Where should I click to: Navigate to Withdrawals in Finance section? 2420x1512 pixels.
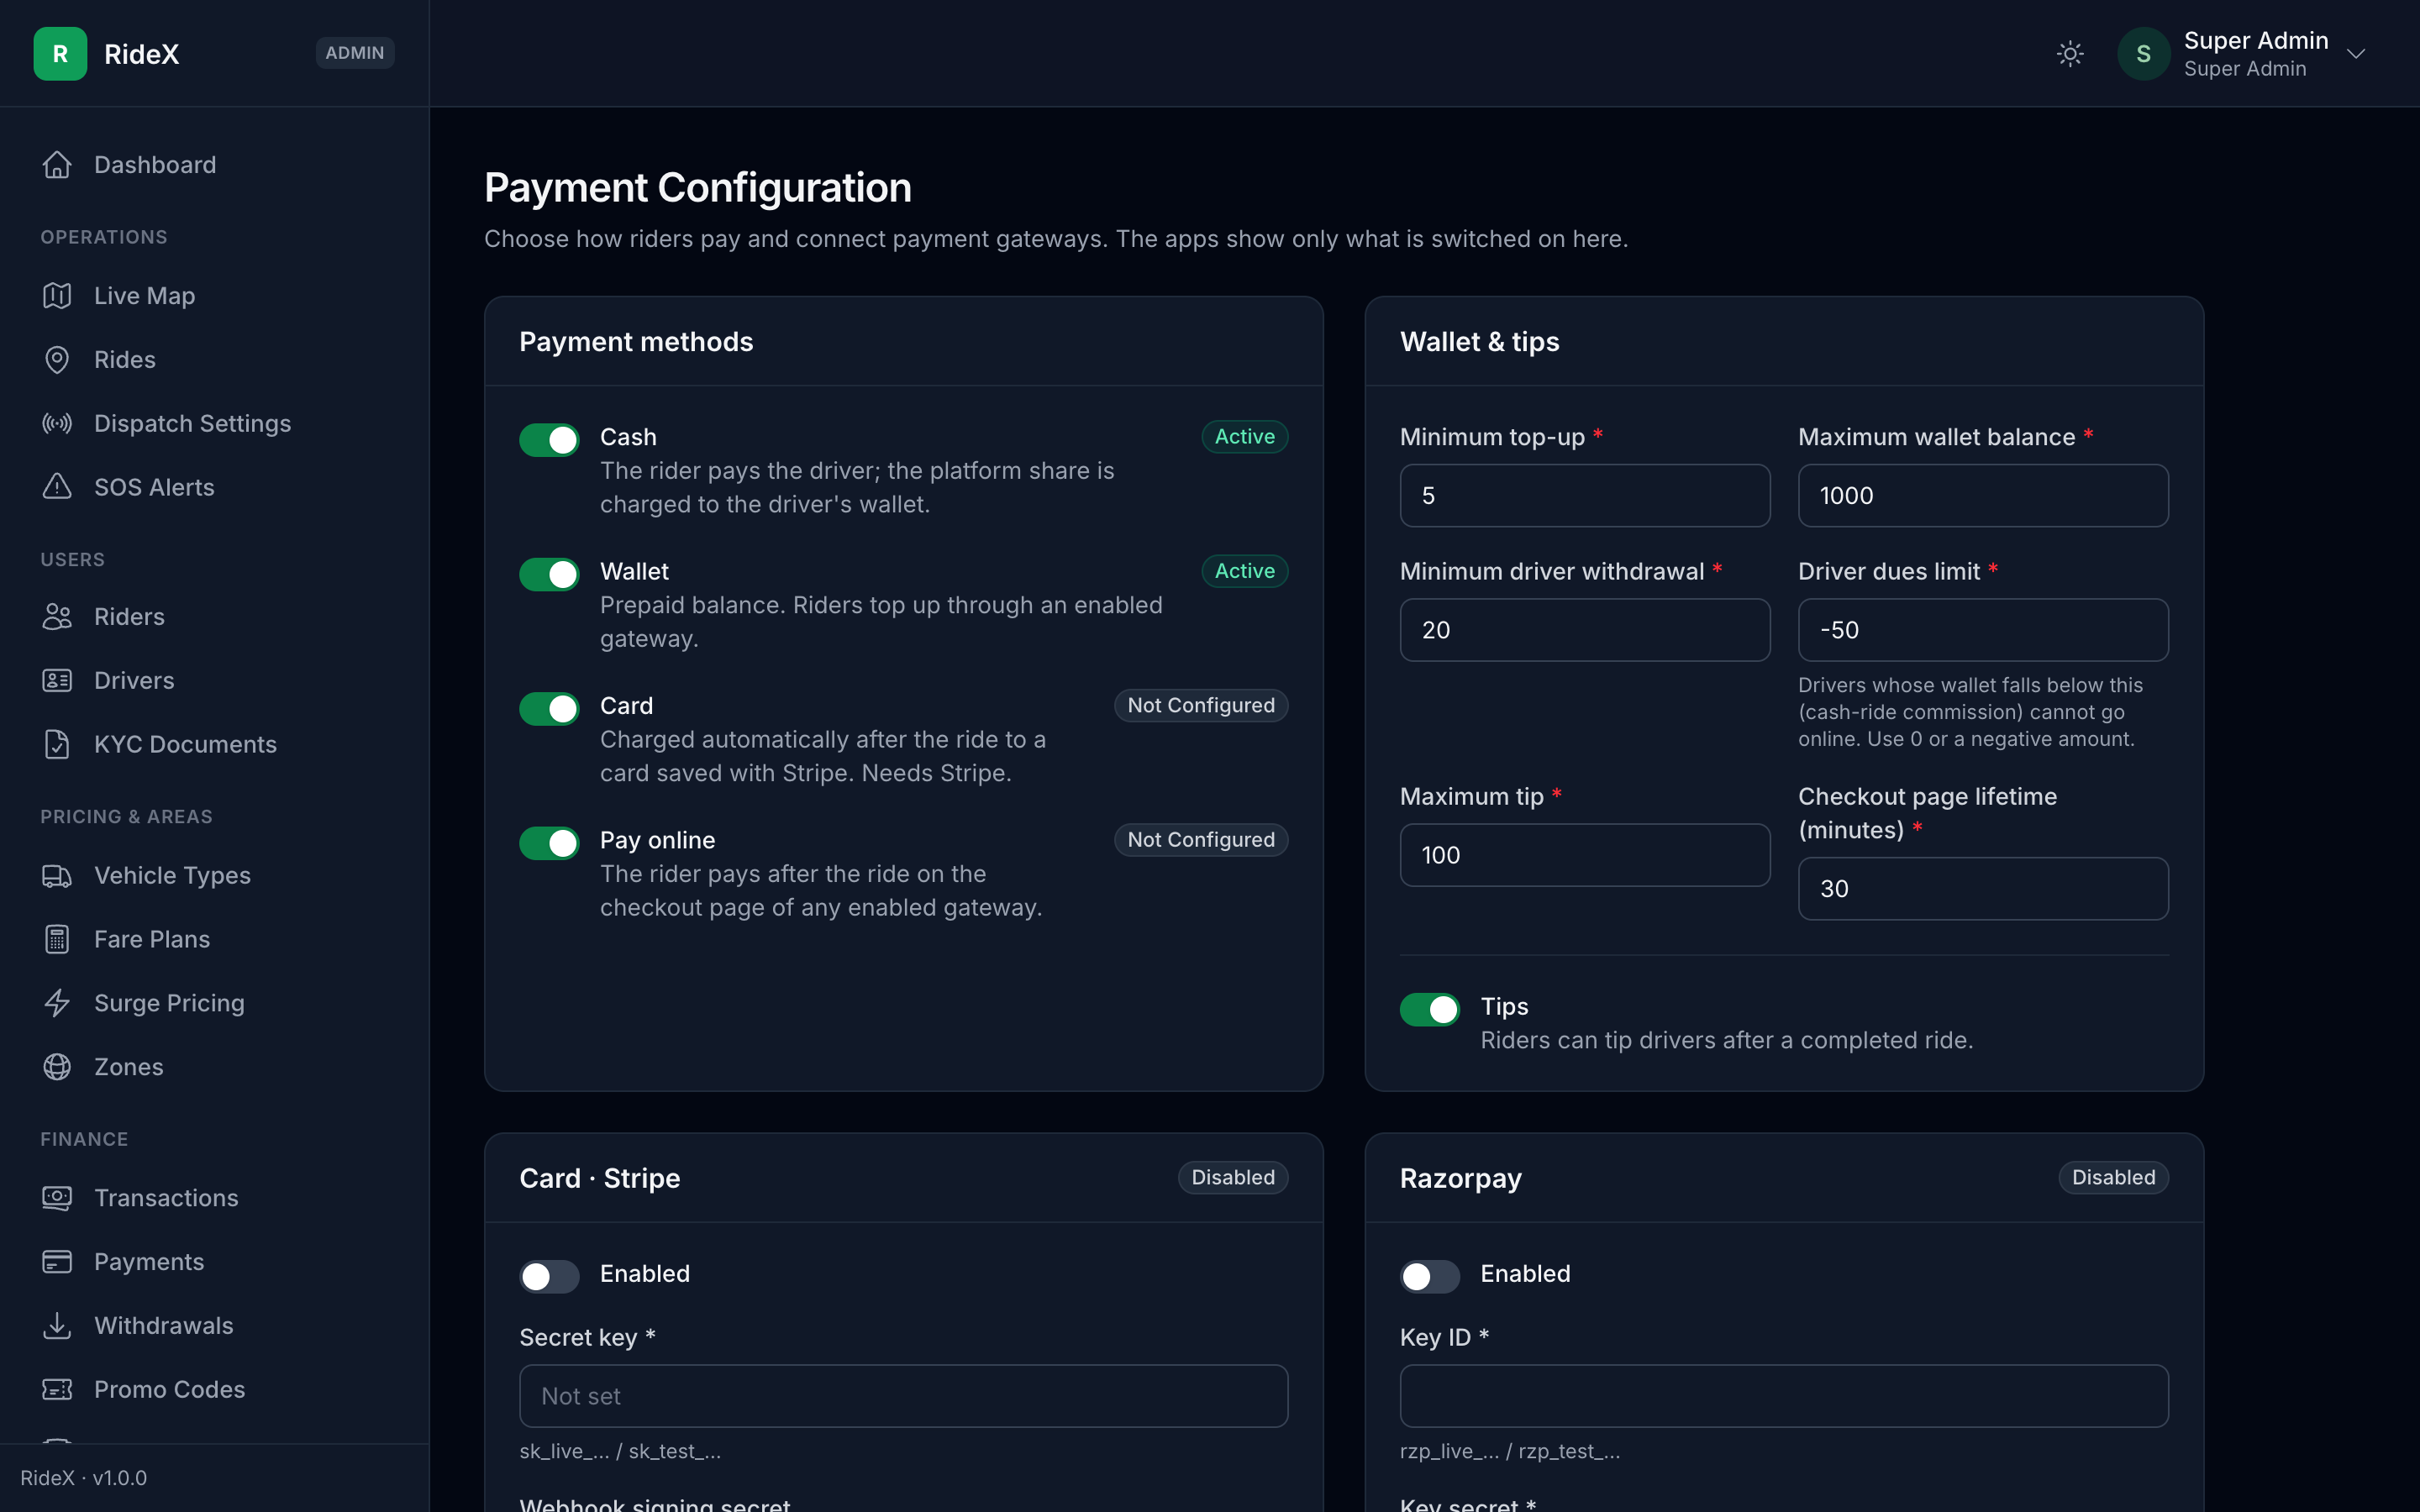pyautogui.click(x=215, y=1326)
